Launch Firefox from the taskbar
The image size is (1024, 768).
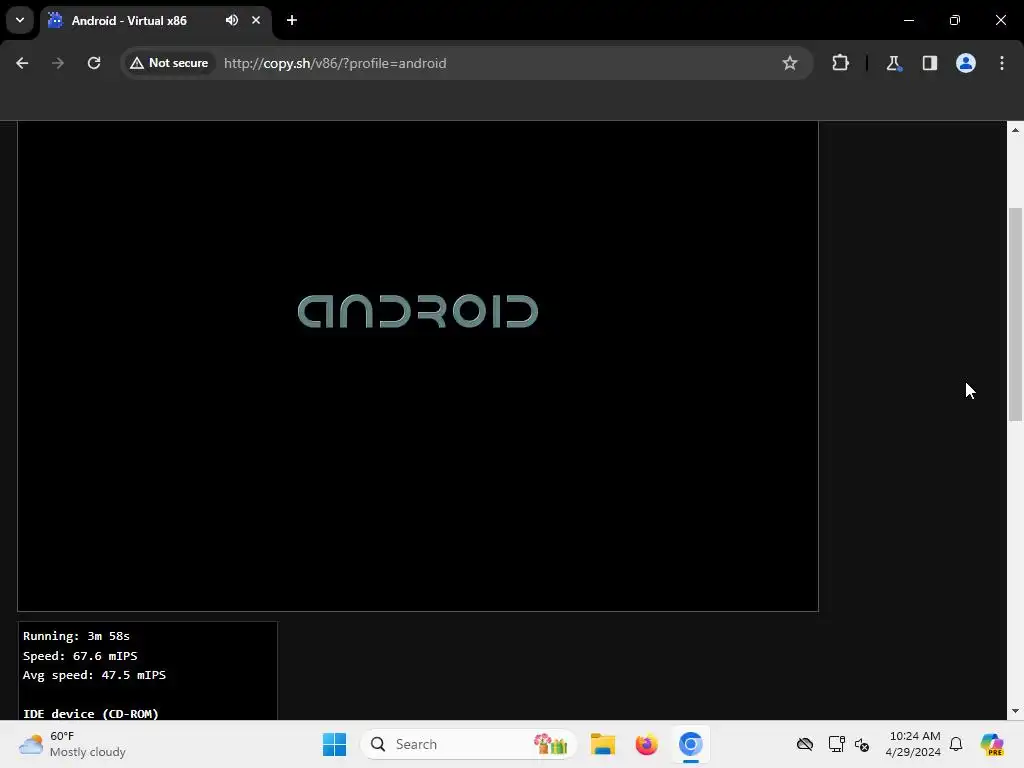[647, 744]
